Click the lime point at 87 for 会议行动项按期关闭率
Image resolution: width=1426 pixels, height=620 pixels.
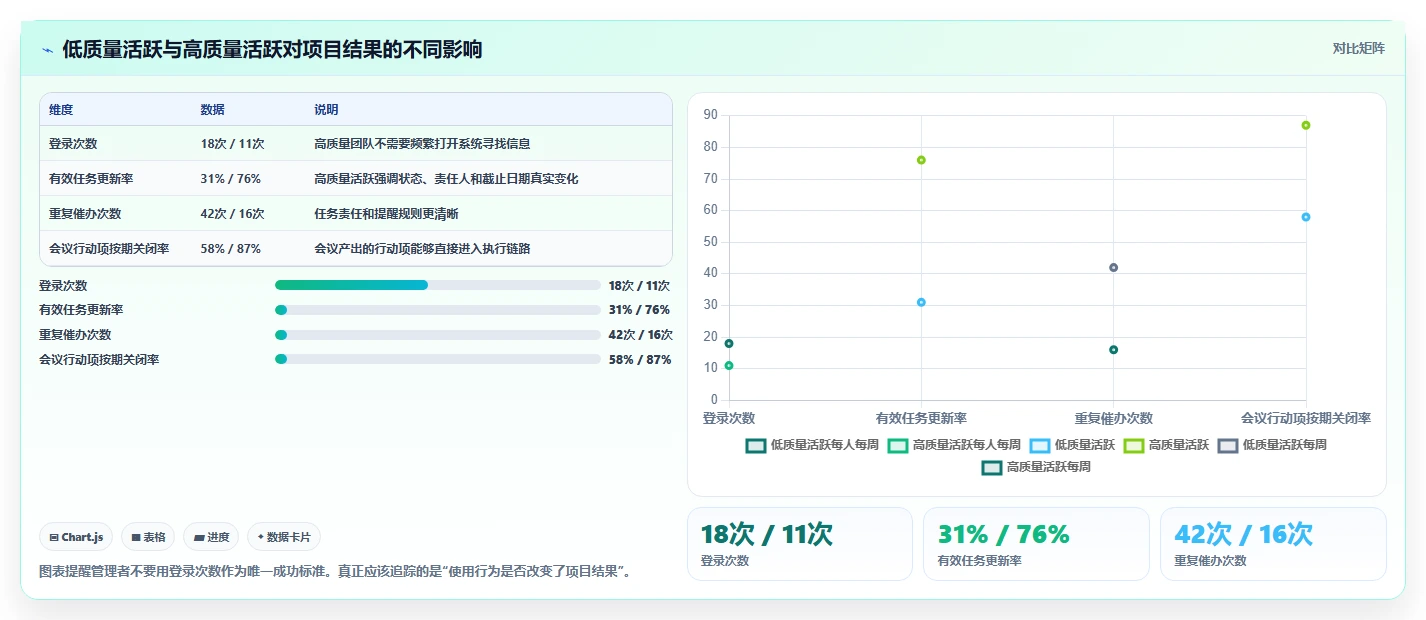click(x=1306, y=125)
